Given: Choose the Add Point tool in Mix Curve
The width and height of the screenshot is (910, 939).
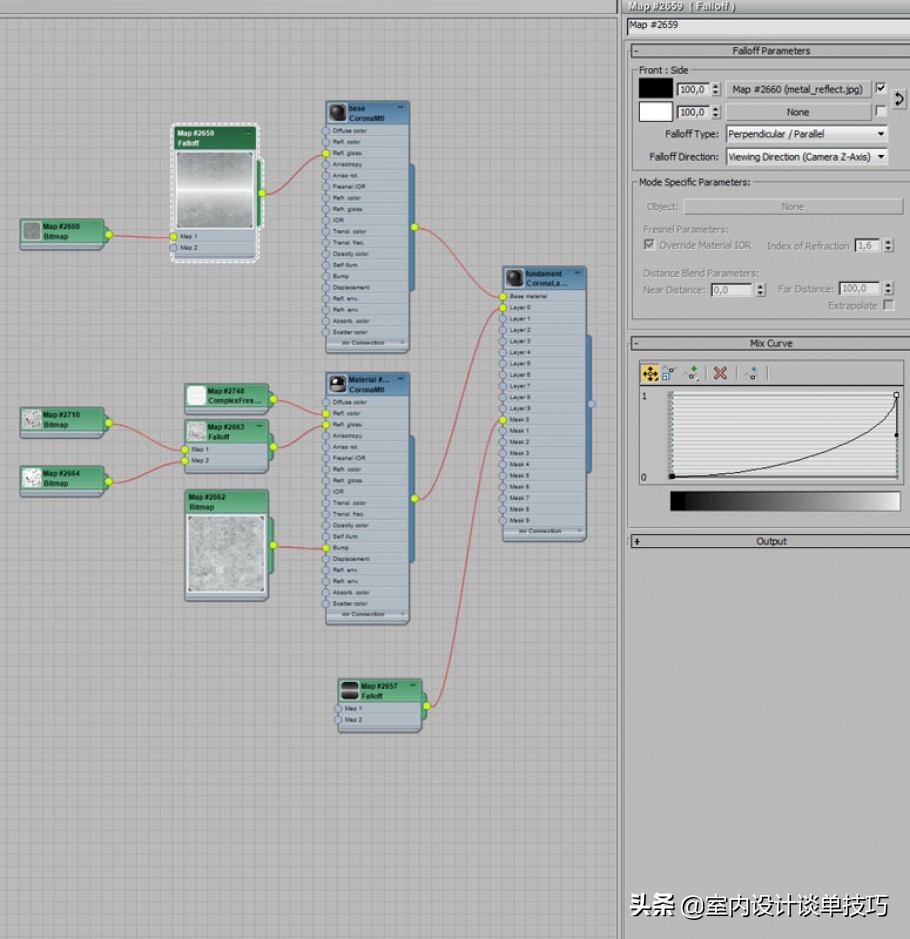Looking at the screenshot, I should click(x=691, y=373).
